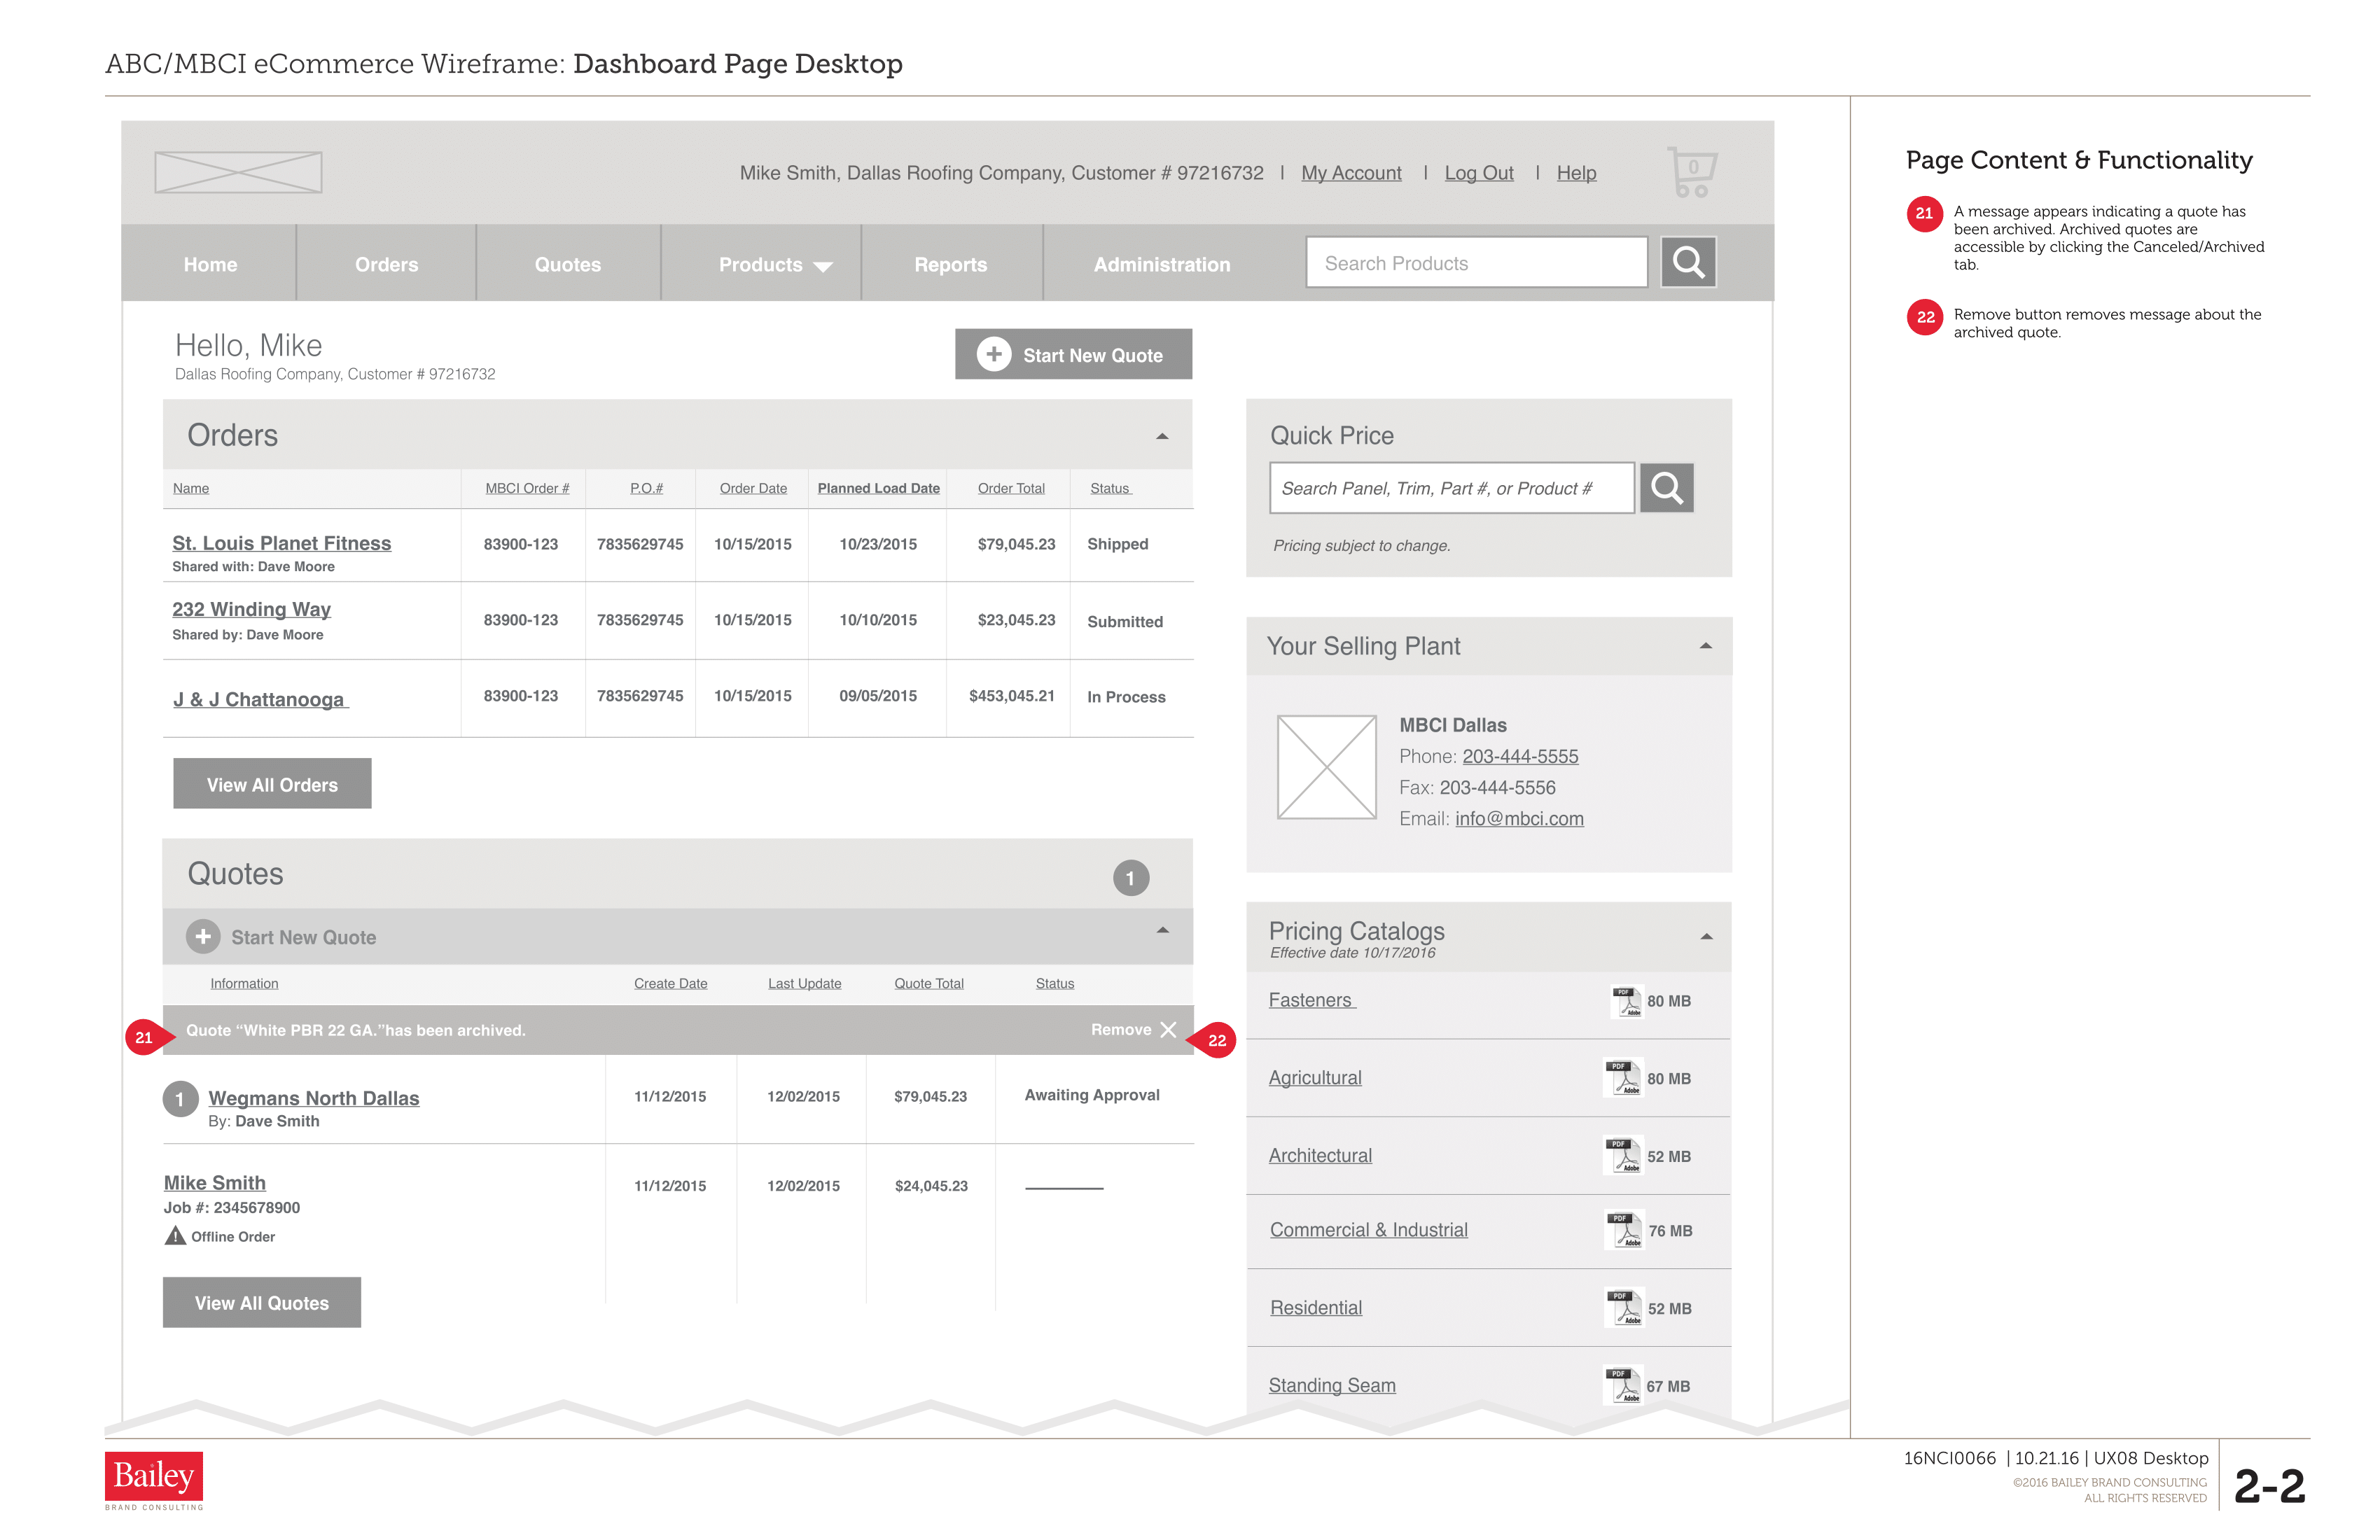Go to the Reports tab
The width and height of the screenshot is (2380, 1540).
[x=950, y=265]
